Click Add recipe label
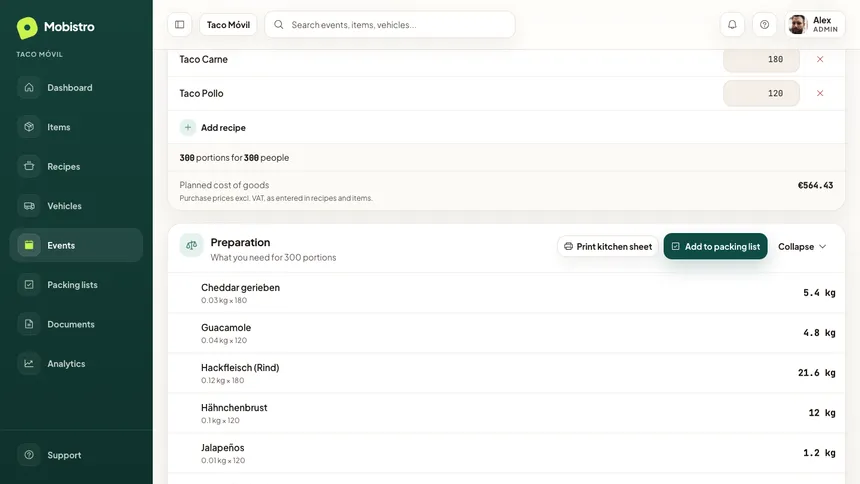Viewport: 860px width, 484px height. 223,127
